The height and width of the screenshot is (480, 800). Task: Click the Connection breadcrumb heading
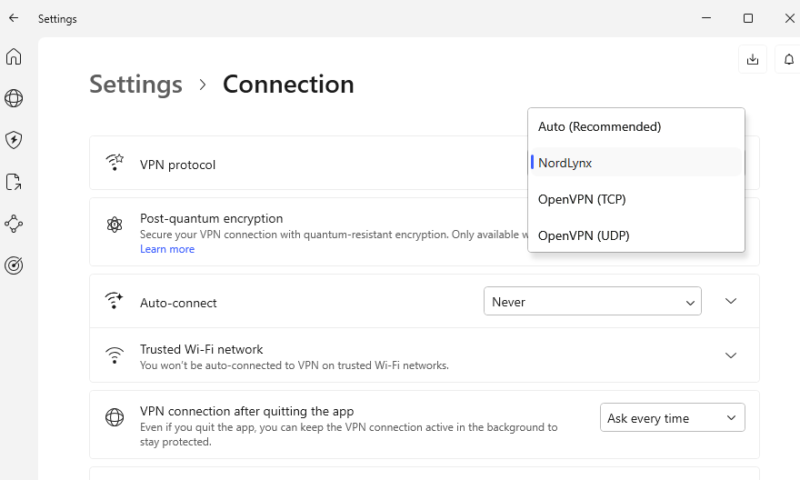point(288,84)
